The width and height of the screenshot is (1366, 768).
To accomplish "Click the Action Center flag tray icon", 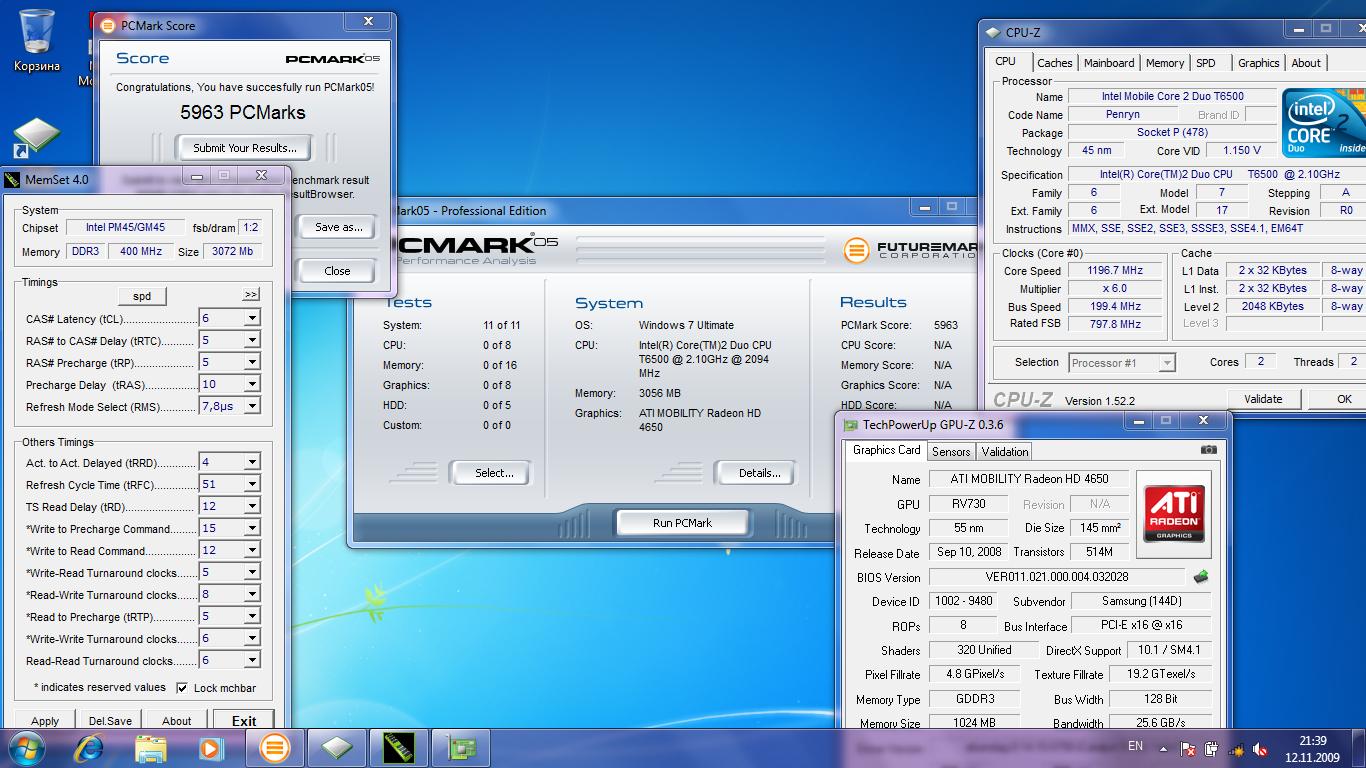I will [1188, 748].
